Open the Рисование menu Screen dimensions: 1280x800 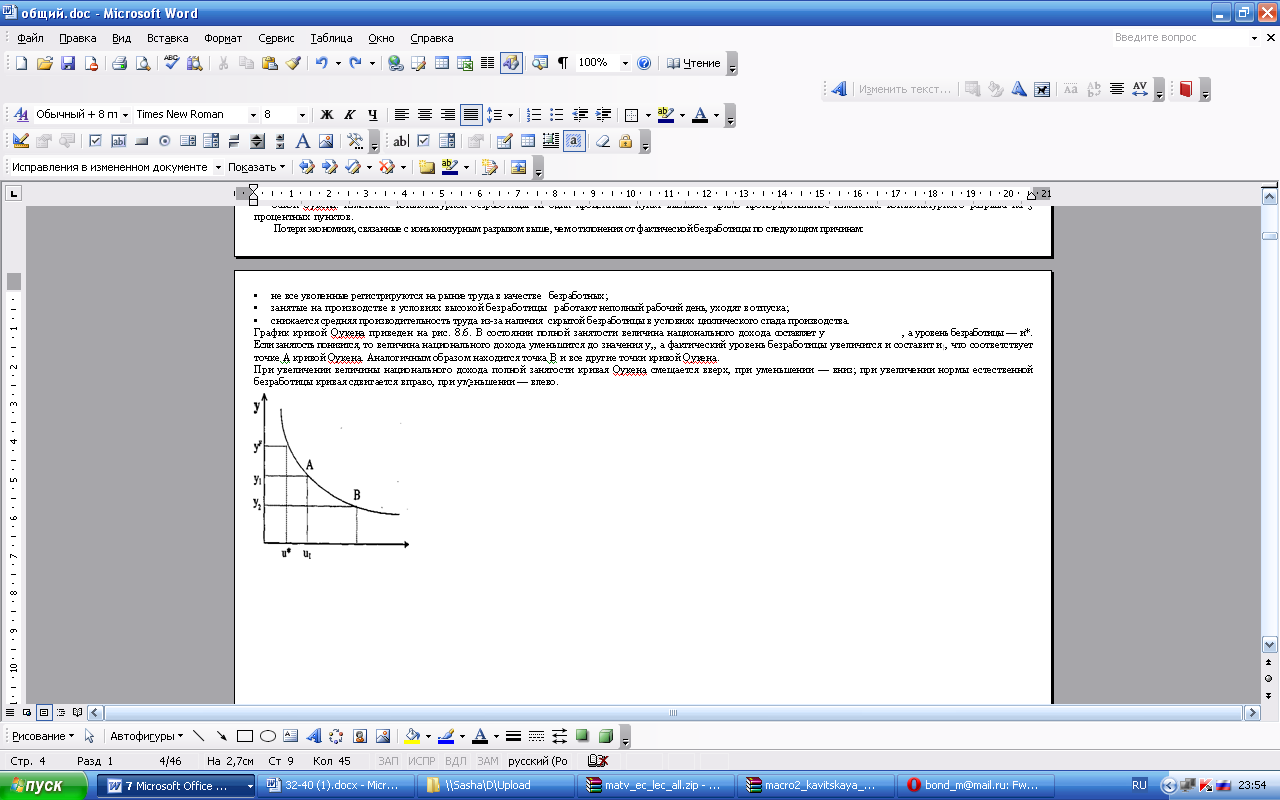43,736
